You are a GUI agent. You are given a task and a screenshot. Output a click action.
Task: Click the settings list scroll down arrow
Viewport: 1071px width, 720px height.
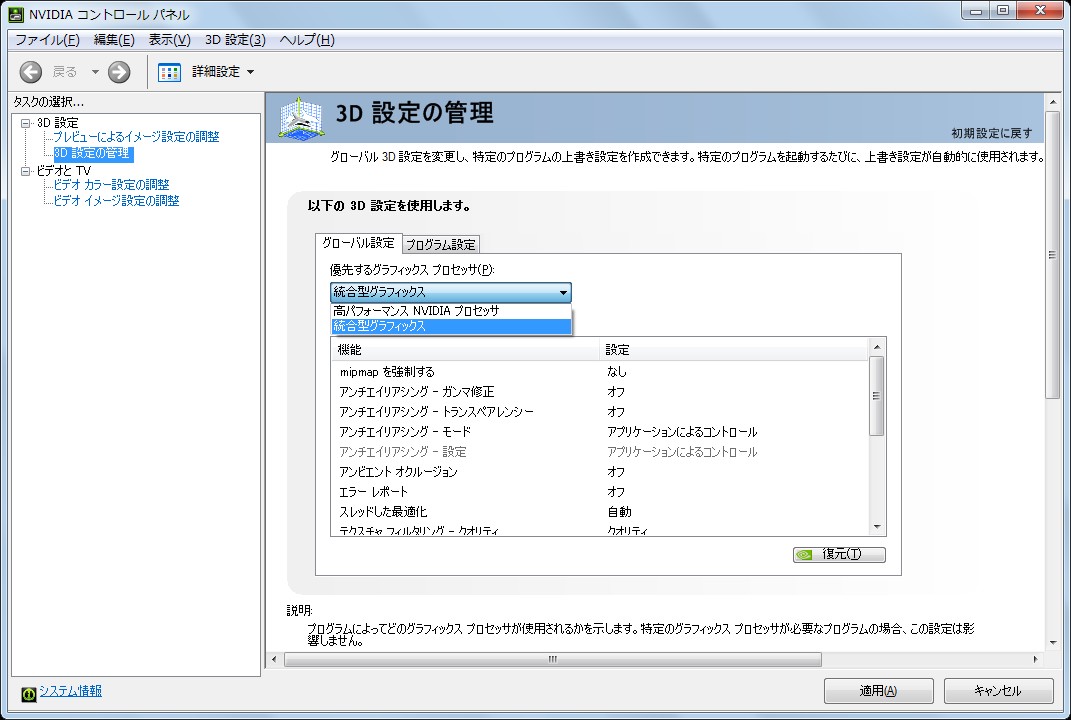pyautogui.click(x=877, y=527)
